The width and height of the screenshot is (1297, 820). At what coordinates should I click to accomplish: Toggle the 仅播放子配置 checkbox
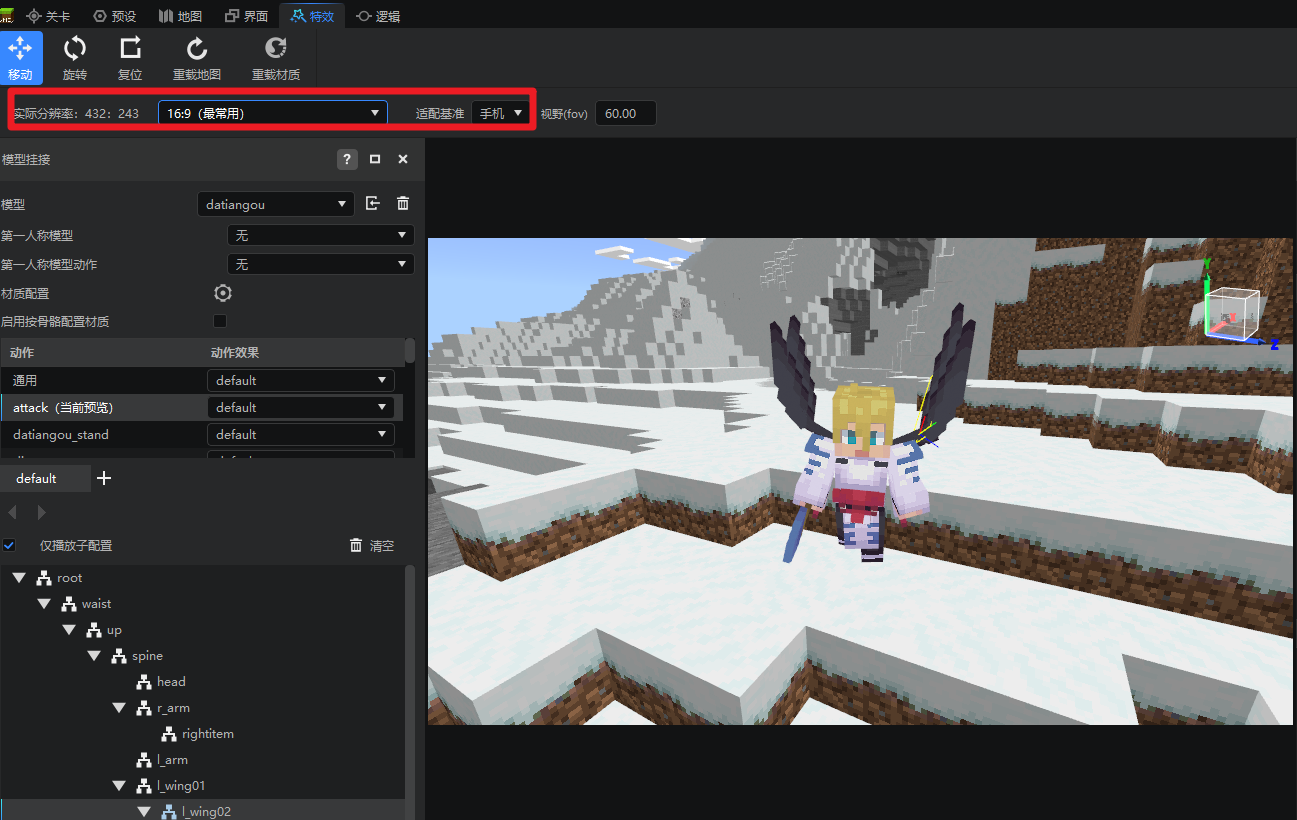click(9, 545)
